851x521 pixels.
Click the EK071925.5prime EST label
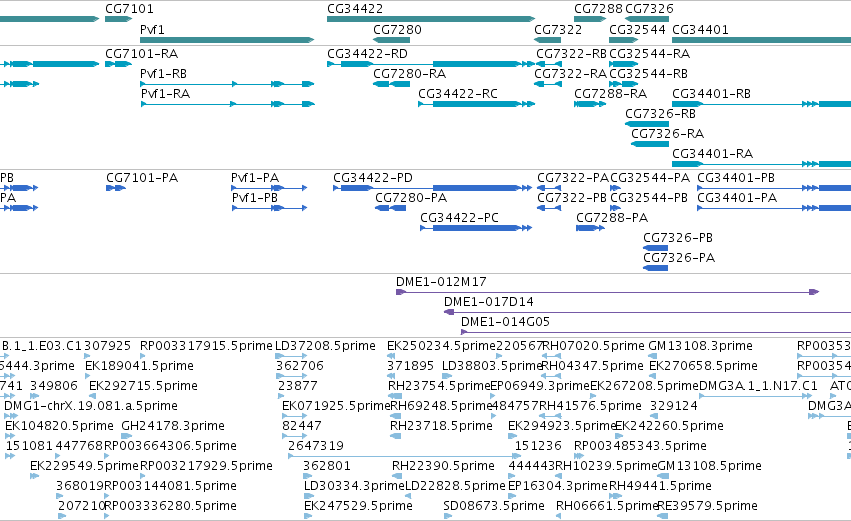click(336, 406)
